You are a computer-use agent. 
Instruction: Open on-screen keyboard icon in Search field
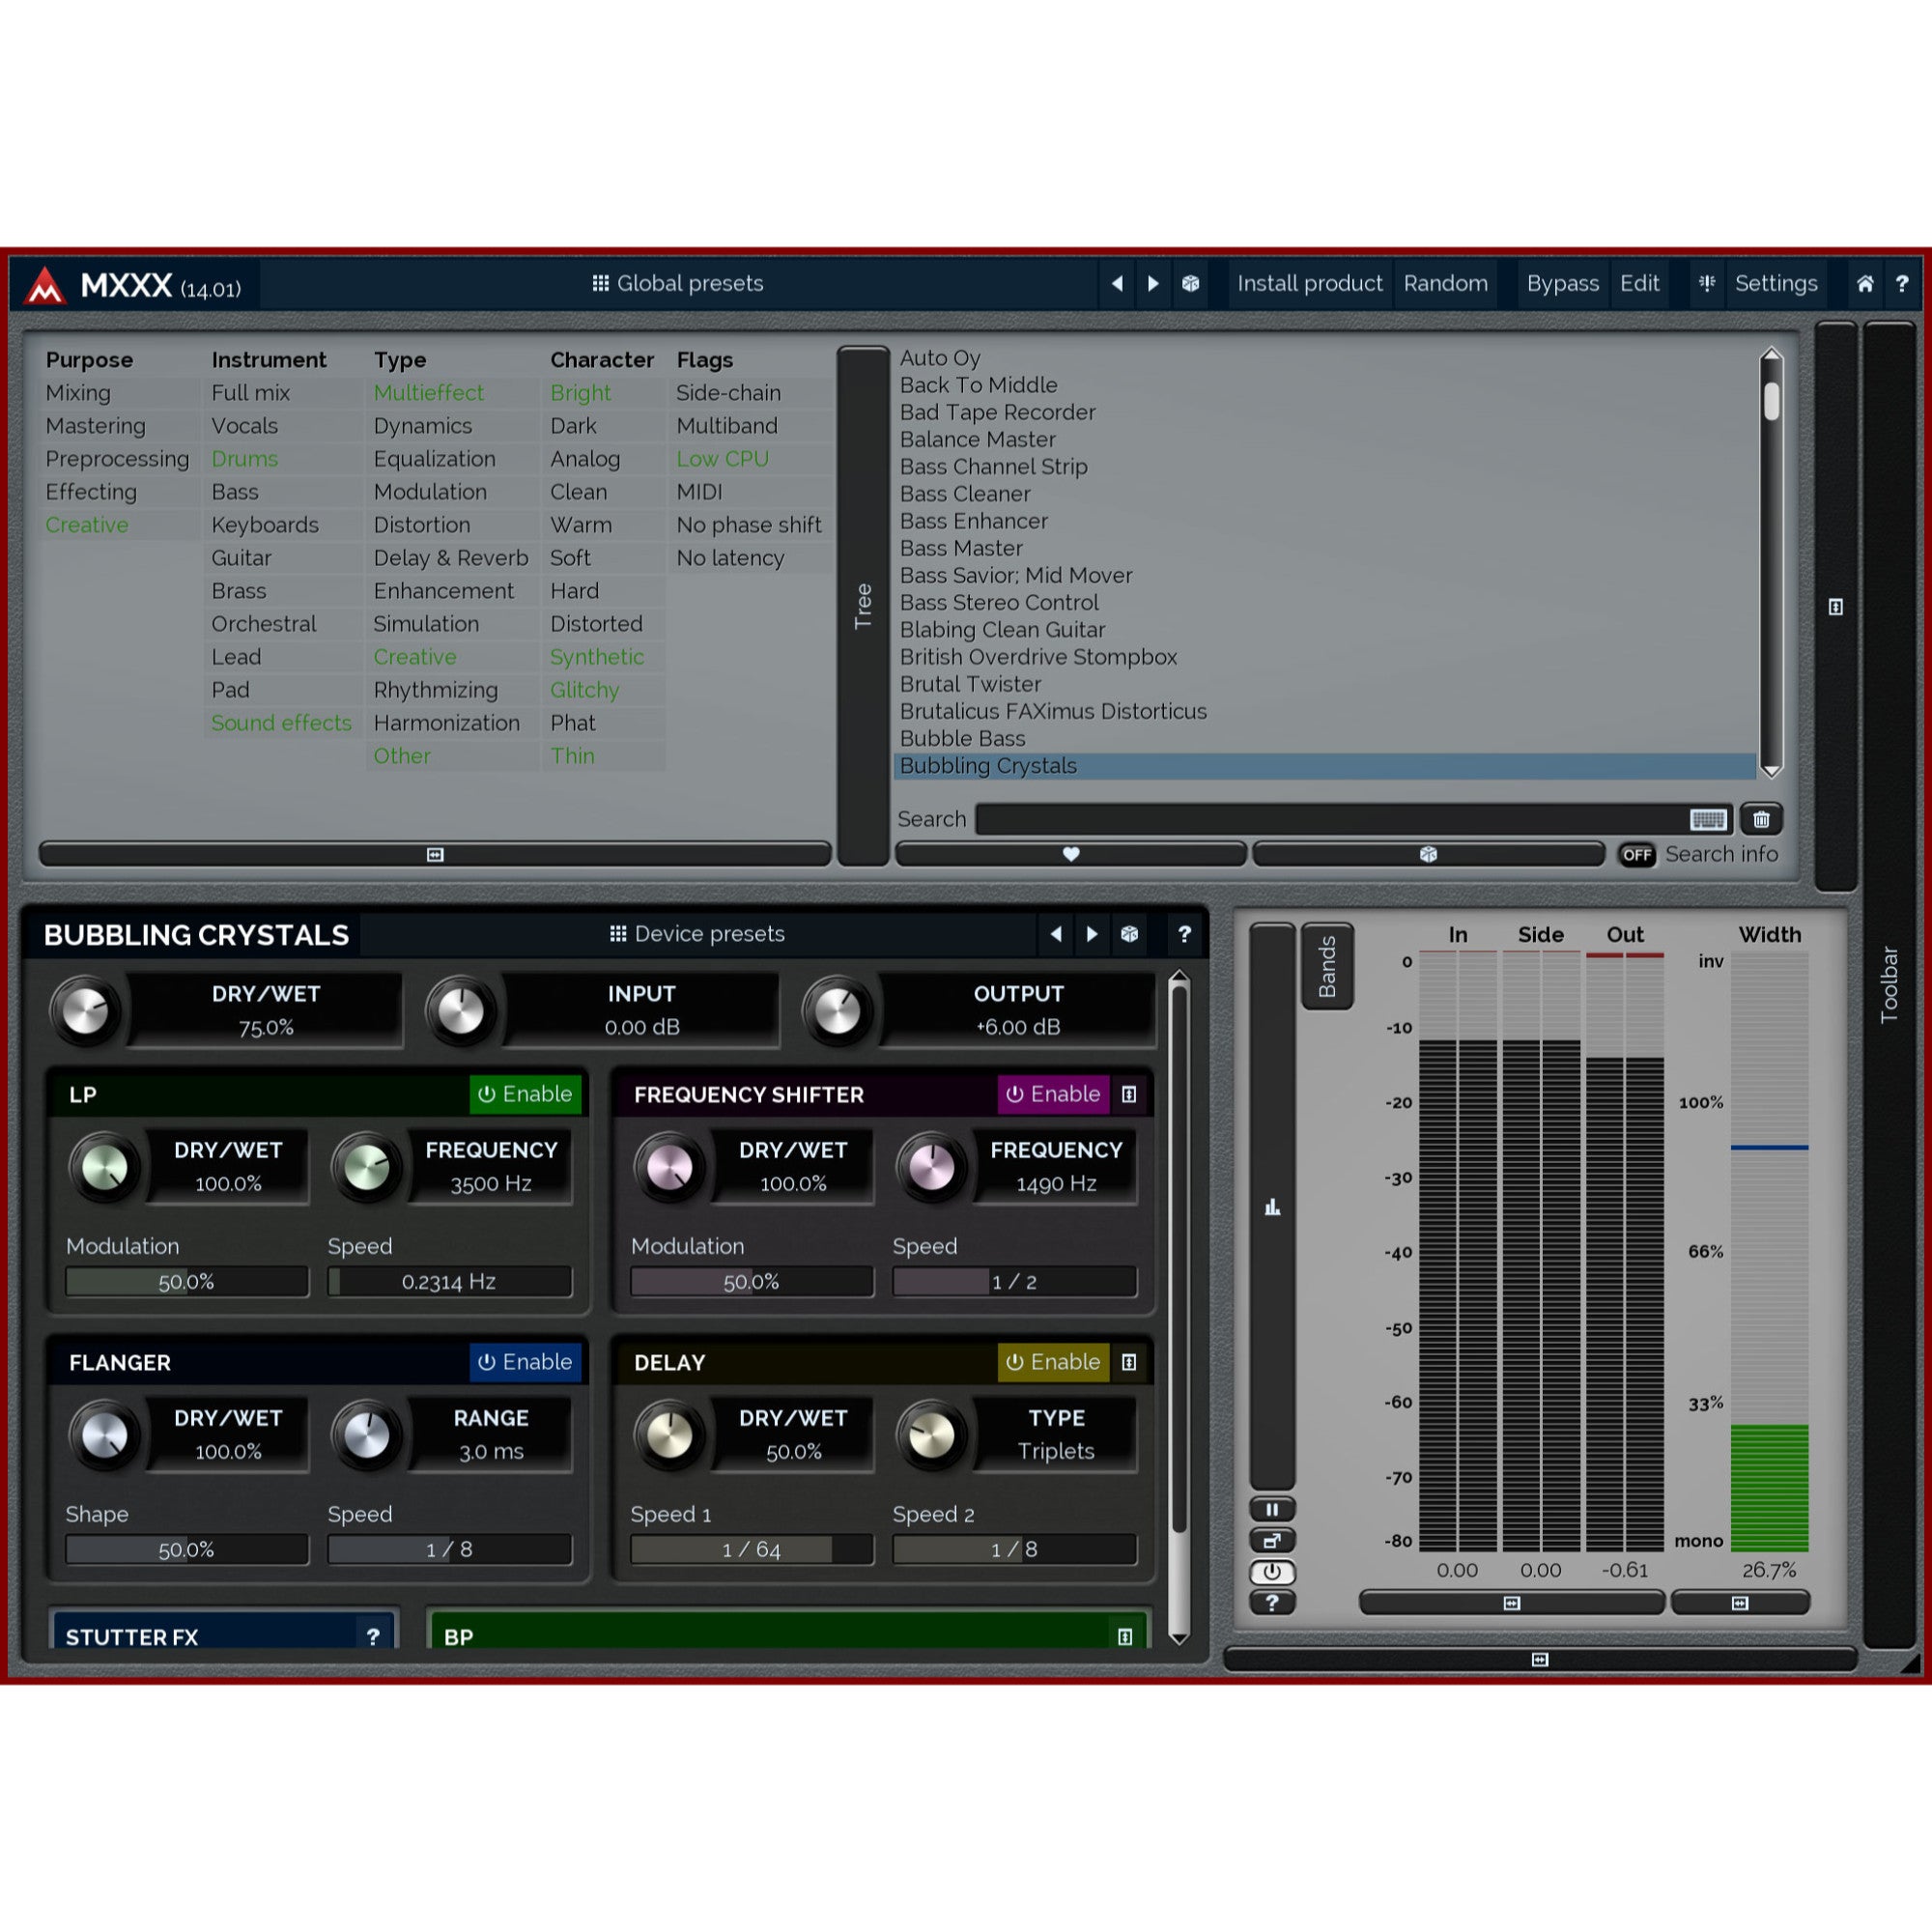pos(1707,820)
